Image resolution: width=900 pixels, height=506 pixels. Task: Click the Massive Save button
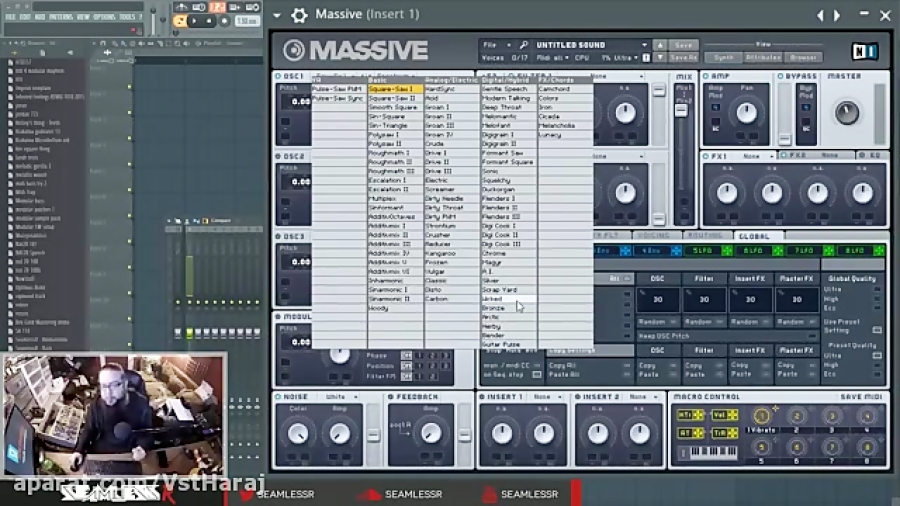pyautogui.click(x=683, y=45)
